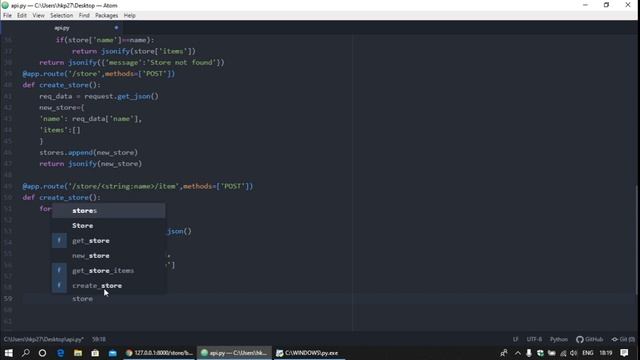Open File Explorer from taskbar

78,353
